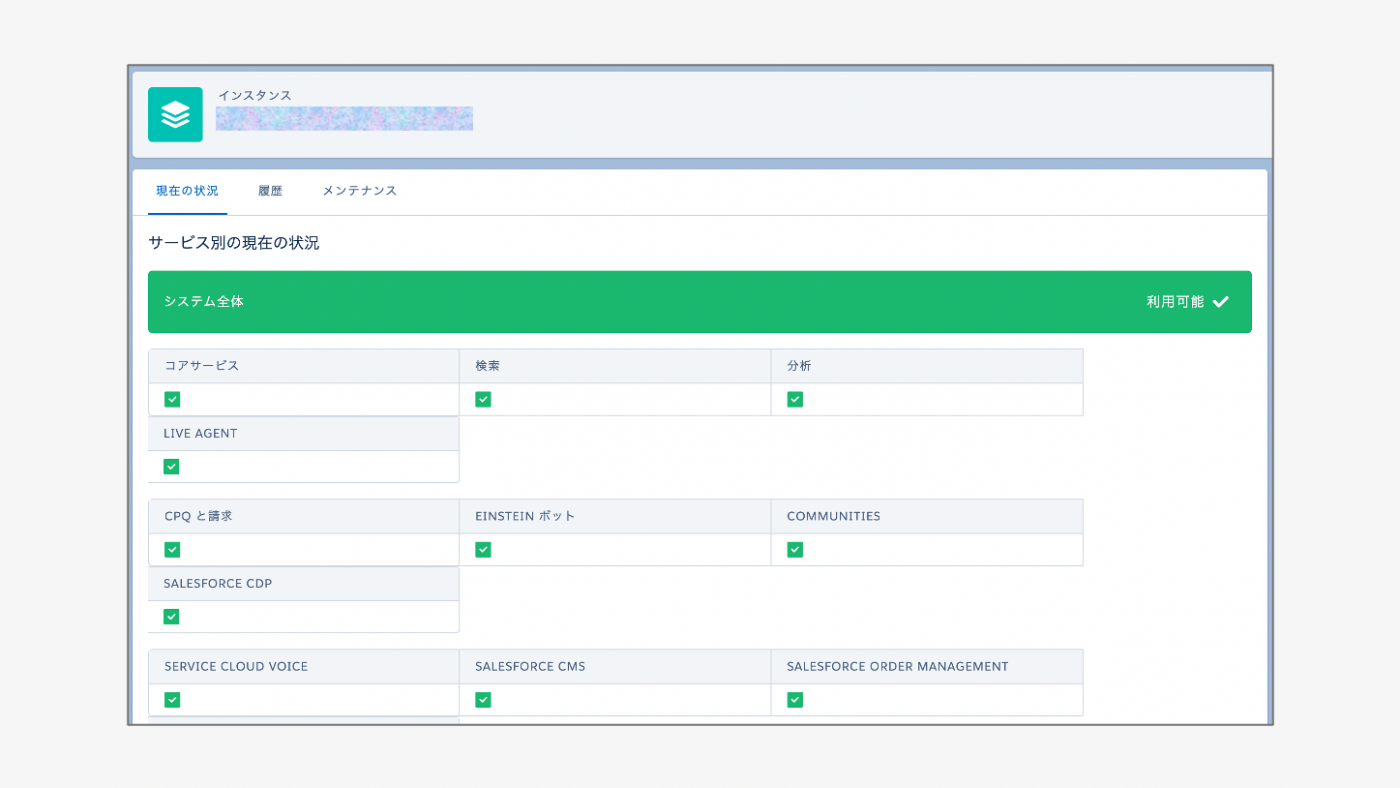
Task: Click the blurred instance name
Action: [345, 119]
